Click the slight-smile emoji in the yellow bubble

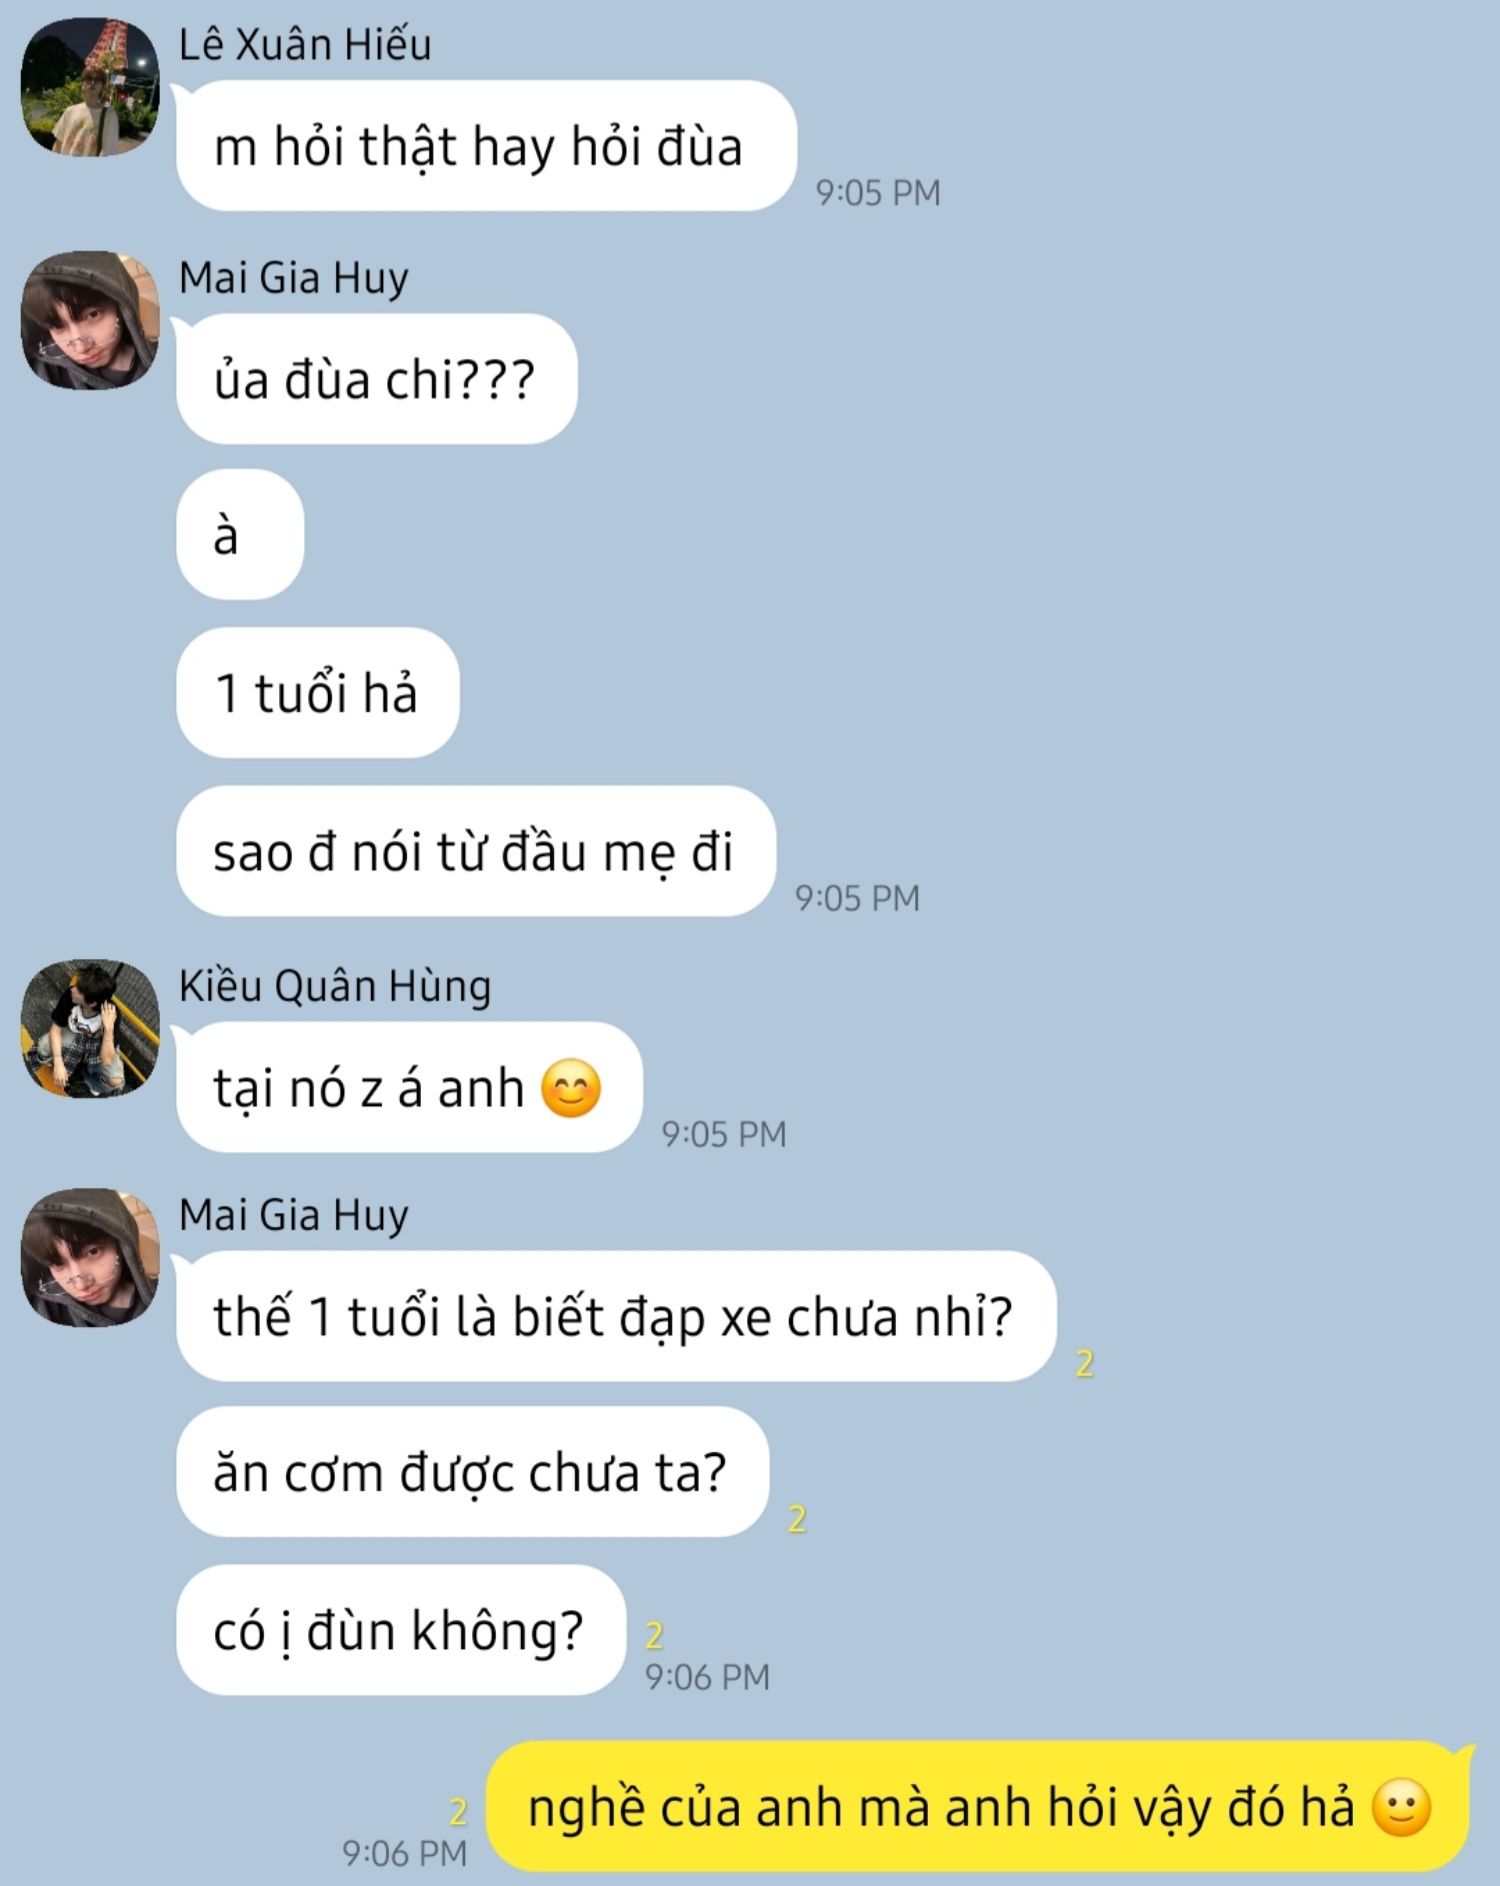pyautogui.click(x=1401, y=1808)
